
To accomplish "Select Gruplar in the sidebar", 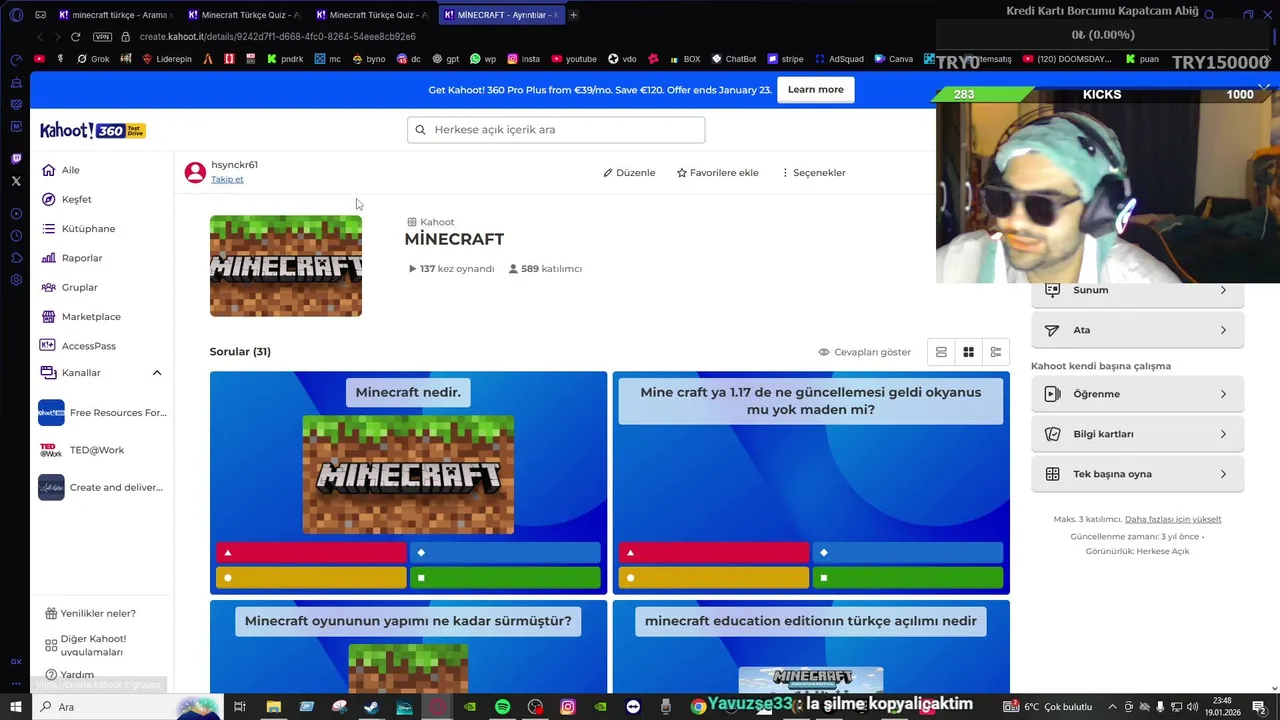I will (x=69, y=287).
